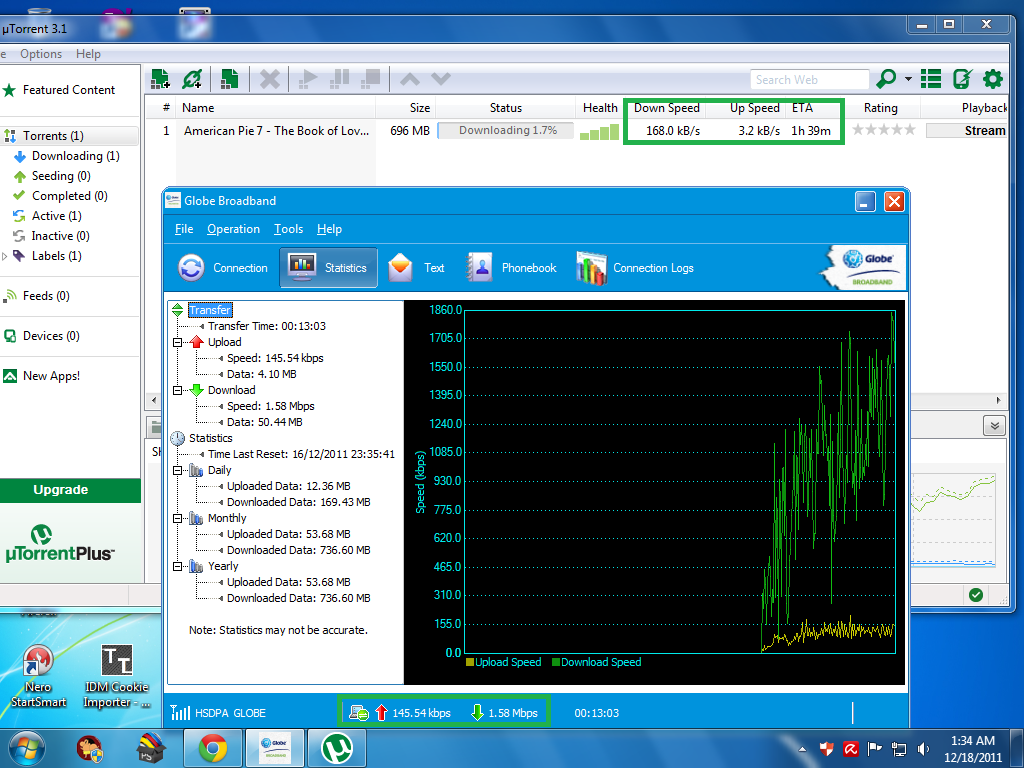The image size is (1024, 768).
Task: Rate the torrent with the stars
Action: pyautogui.click(x=884, y=130)
